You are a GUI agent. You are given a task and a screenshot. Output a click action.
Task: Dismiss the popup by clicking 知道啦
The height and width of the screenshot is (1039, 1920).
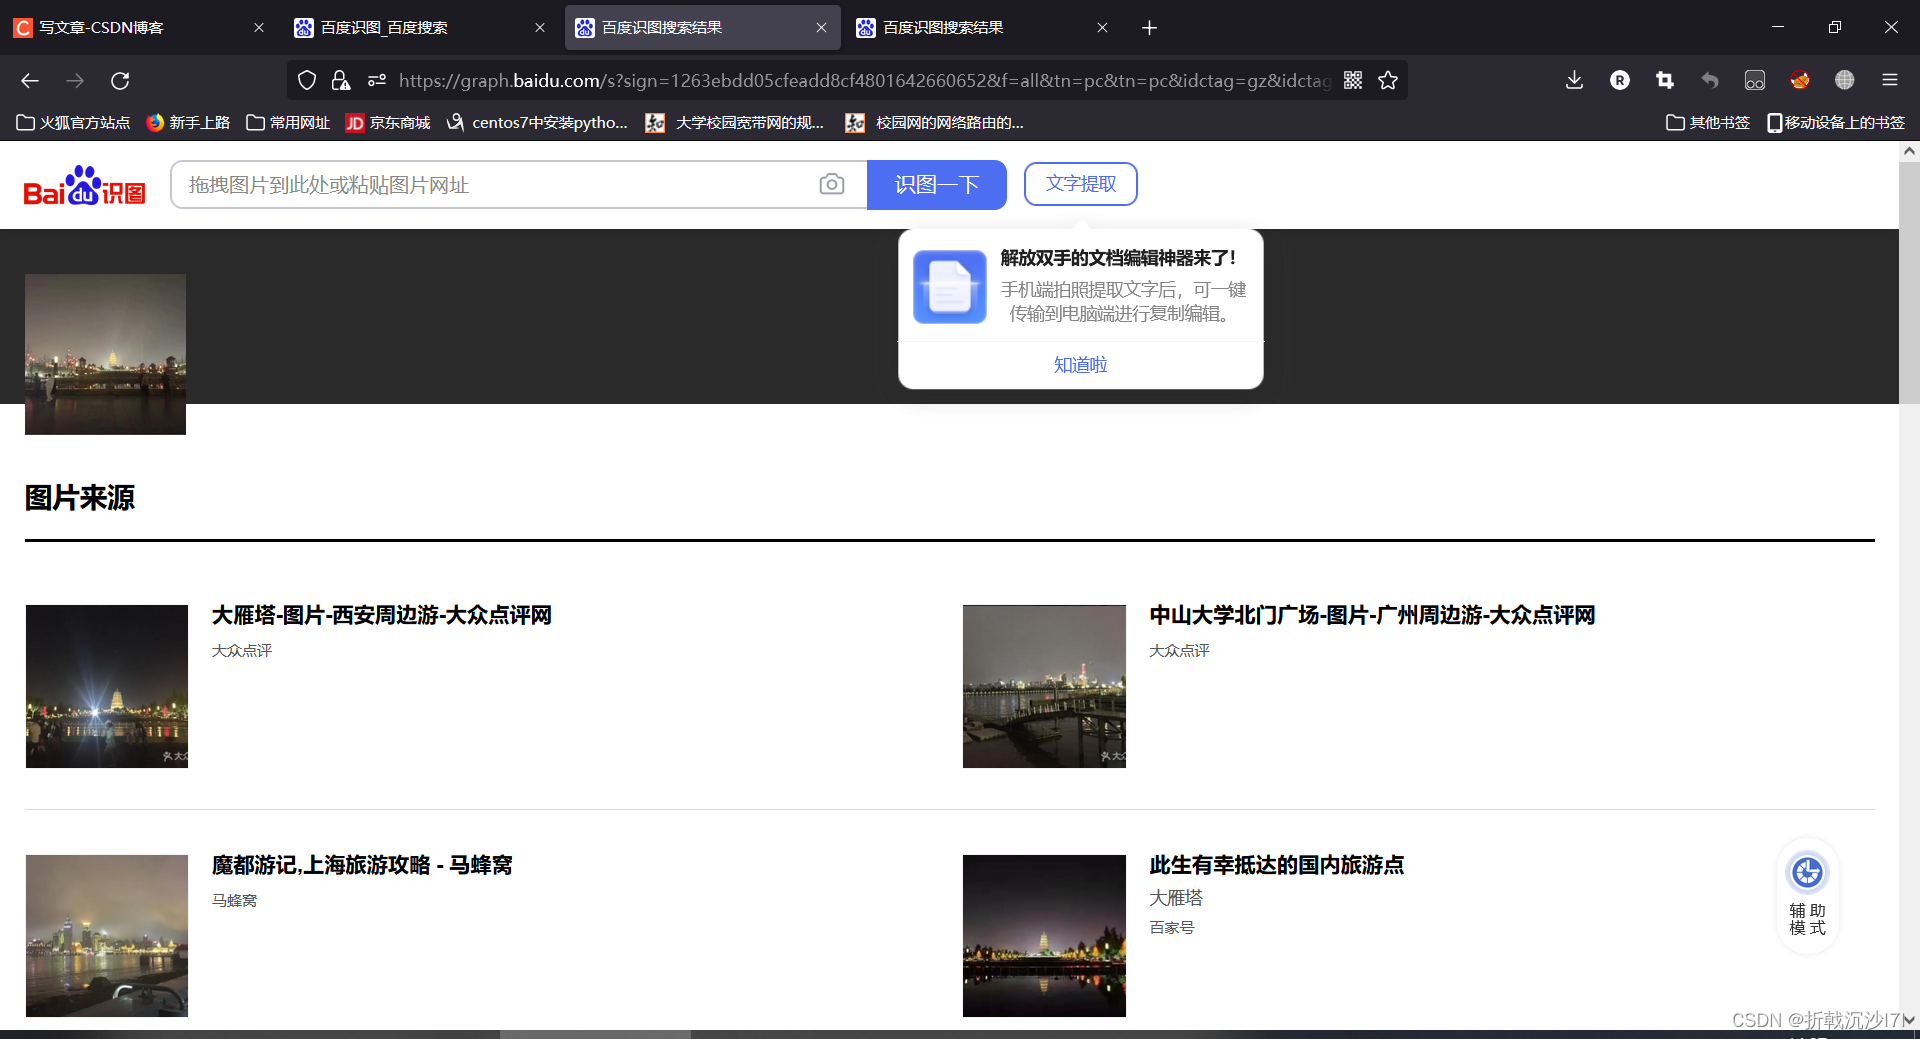1080,365
